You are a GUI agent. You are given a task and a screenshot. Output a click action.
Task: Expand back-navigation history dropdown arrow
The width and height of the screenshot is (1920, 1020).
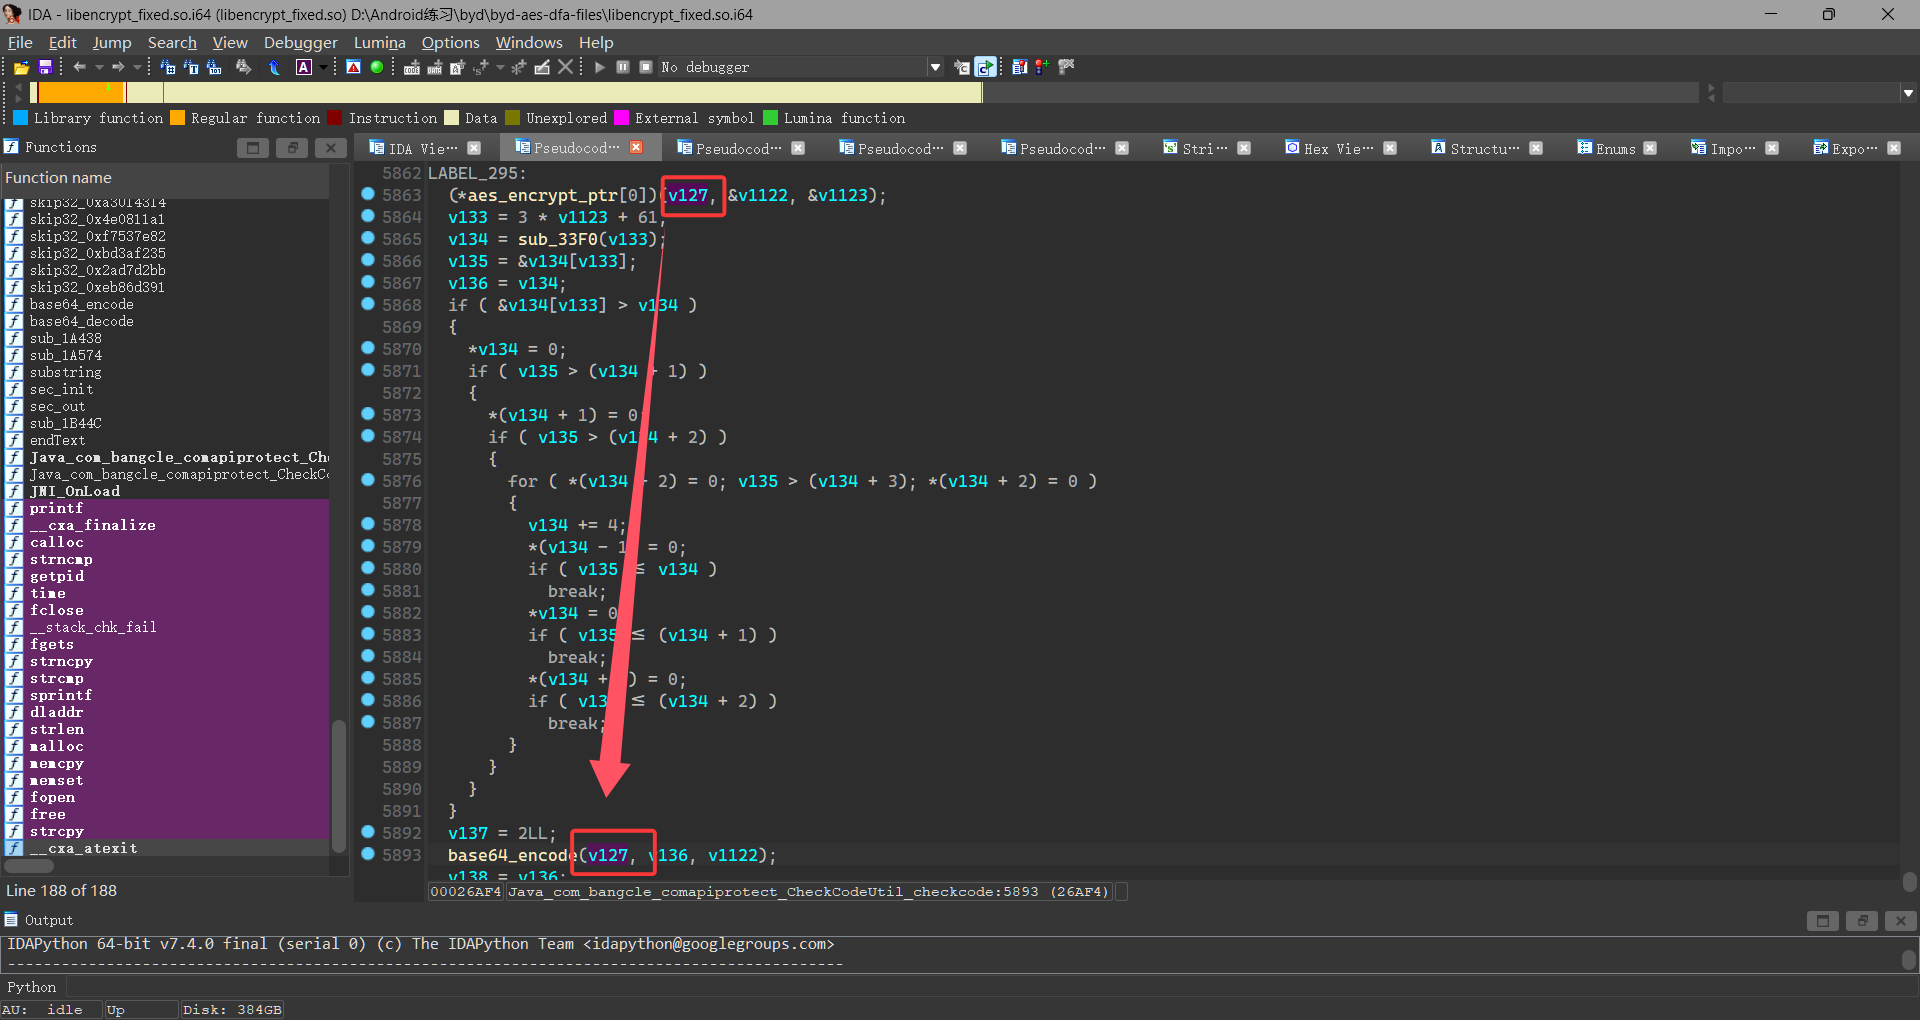click(99, 67)
